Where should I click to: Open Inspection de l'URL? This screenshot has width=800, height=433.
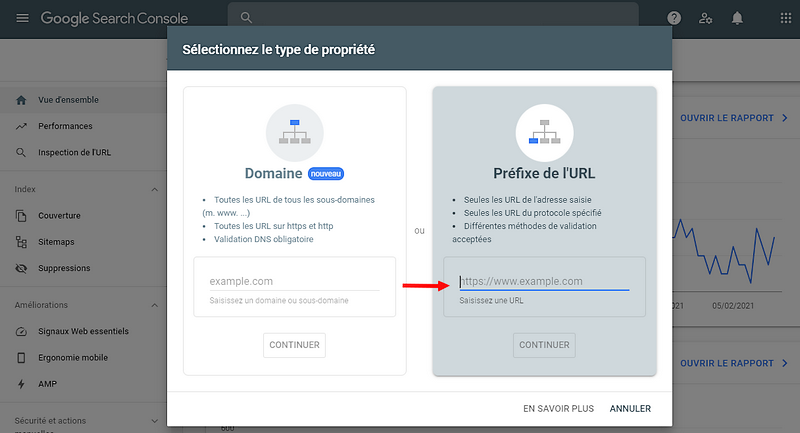(75, 153)
